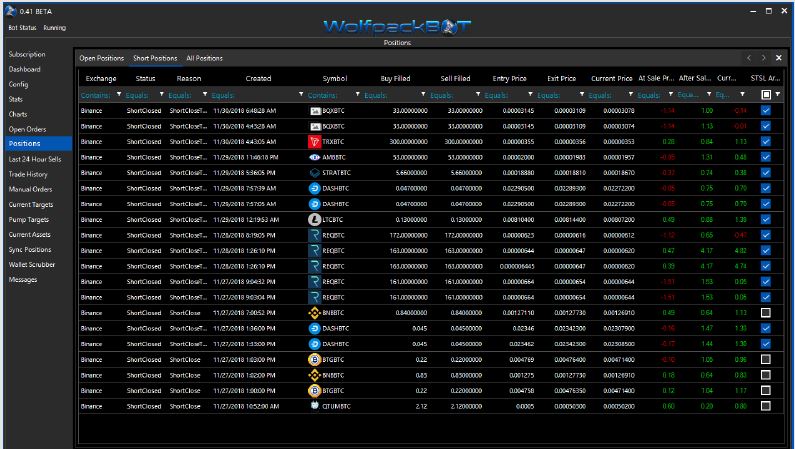
Task: Close the Positions tab panel with X
Action: [x=779, y=58]
